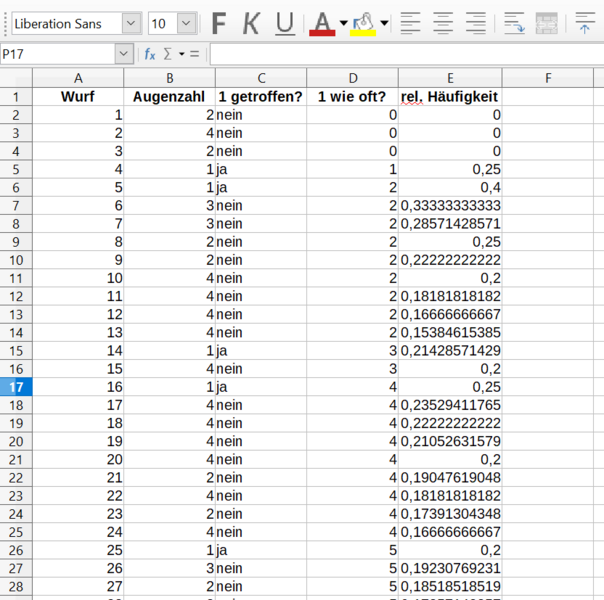This screenshot has width=604, height=600.
Task: Enable wrap text in cell
Action: [514, 23]
